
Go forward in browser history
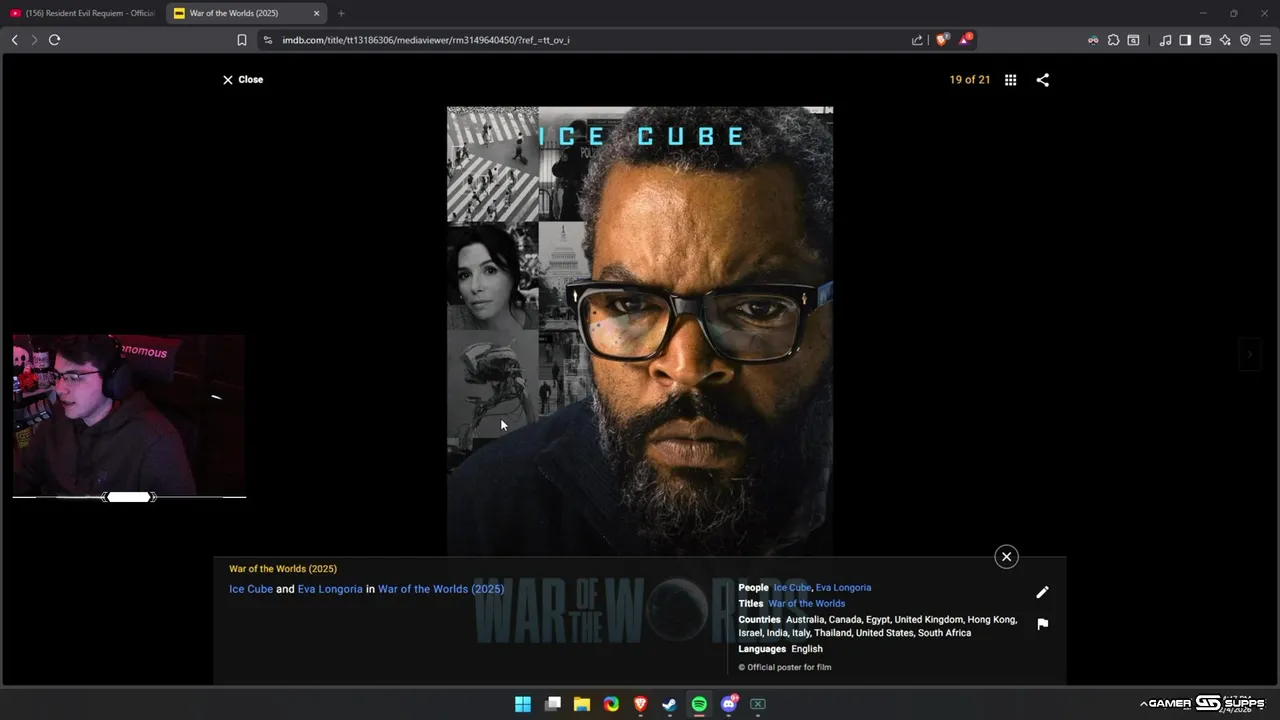click(34, 40)
